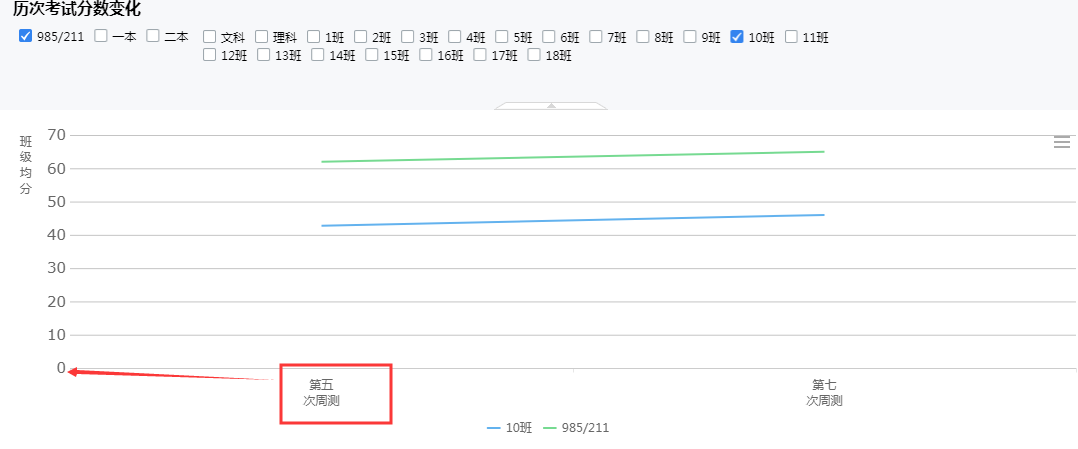Screen dimensions: 1078x449
Task: Check the 4班 checkbox
Action: point(454,36)
